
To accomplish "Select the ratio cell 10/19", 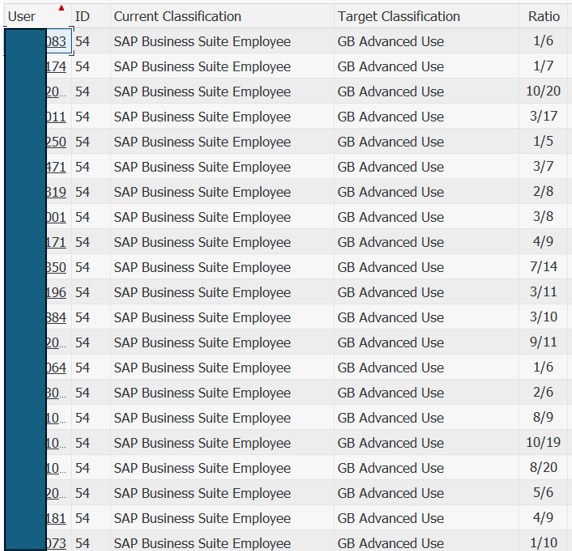I will point(543,443).
